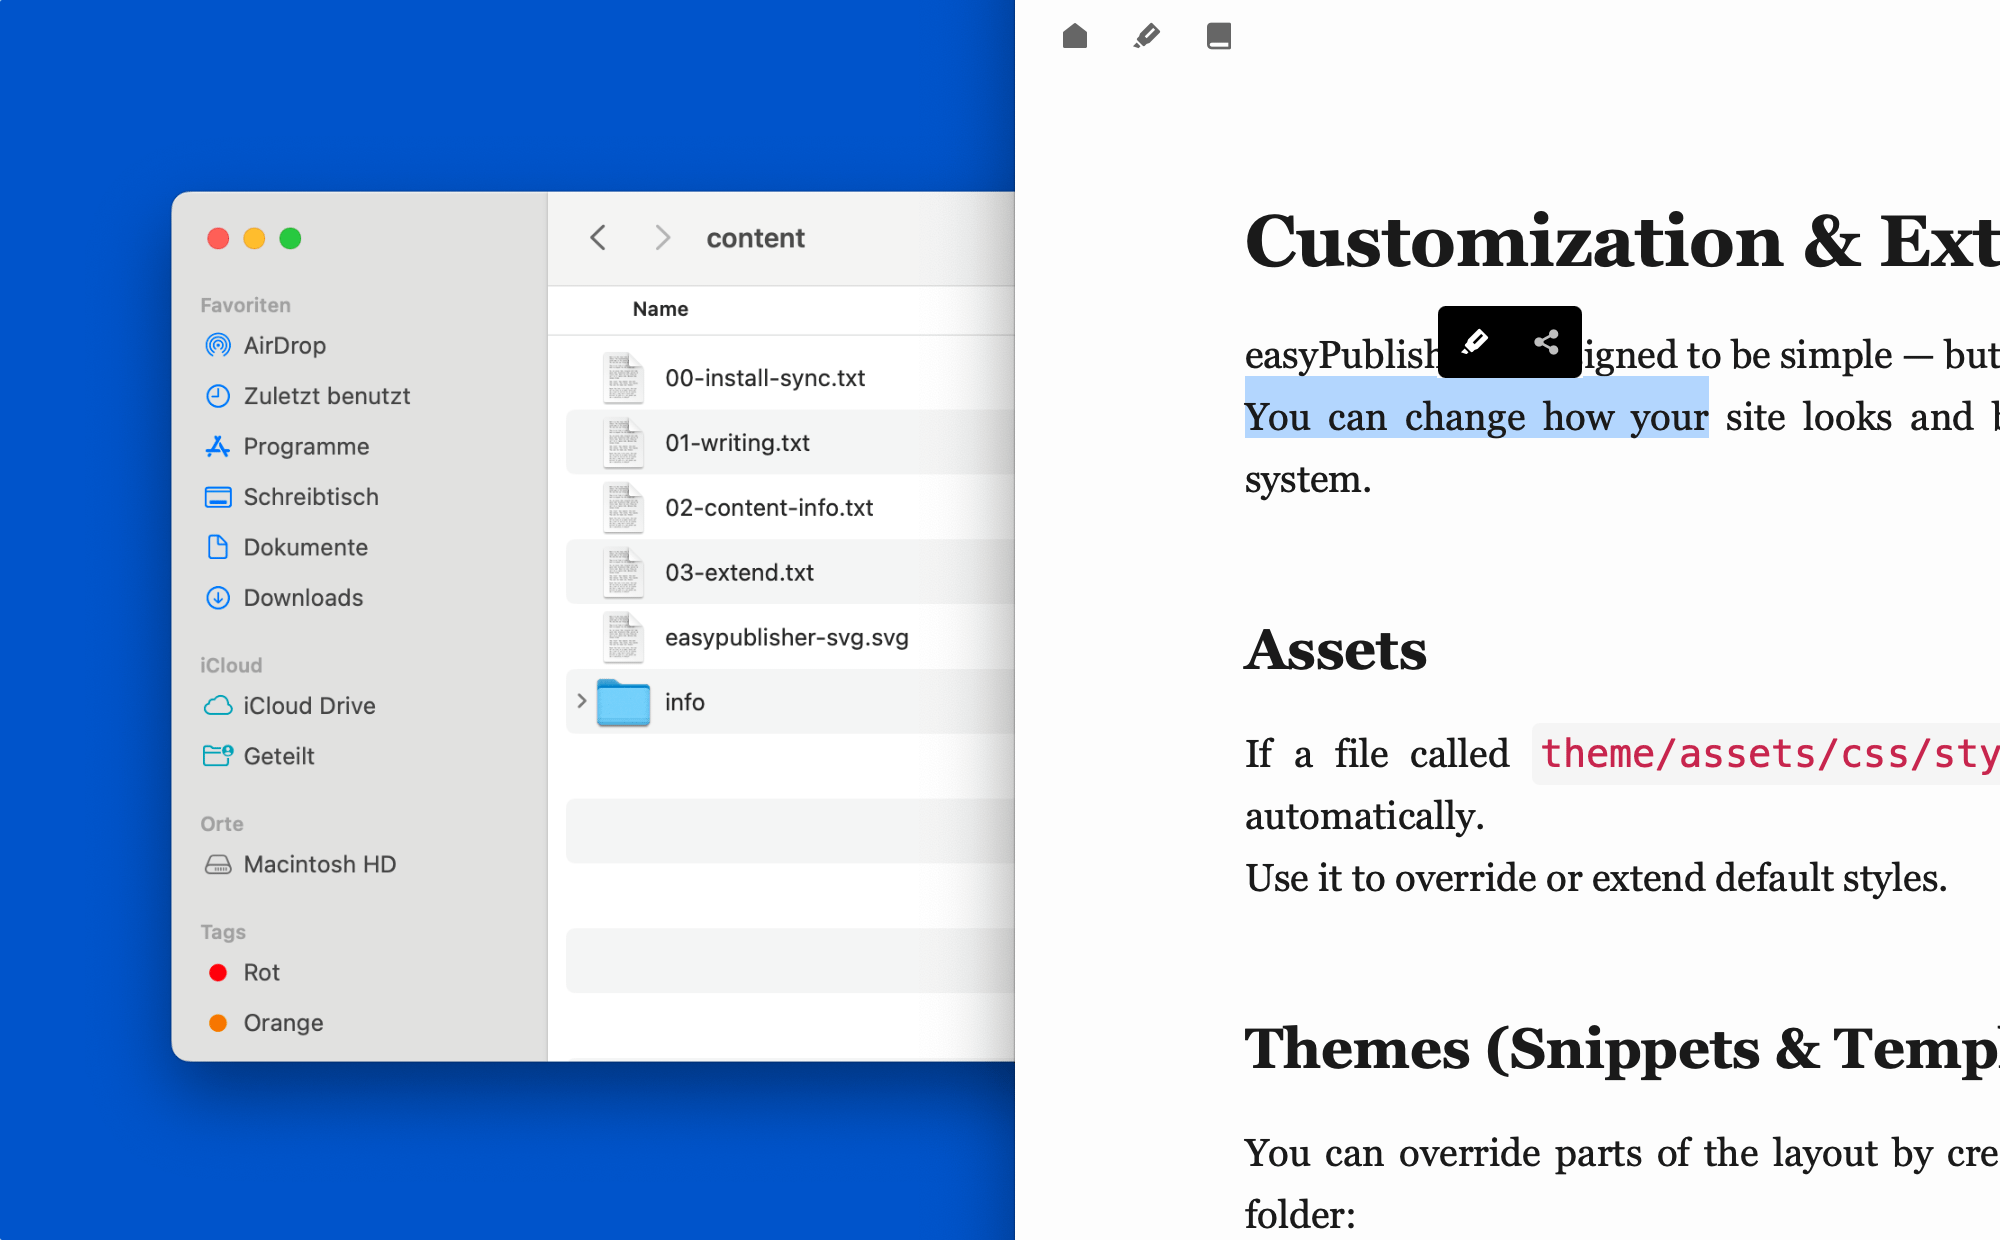
Task: Open iCloud Drive in sidebar
Action: point(308,706)
